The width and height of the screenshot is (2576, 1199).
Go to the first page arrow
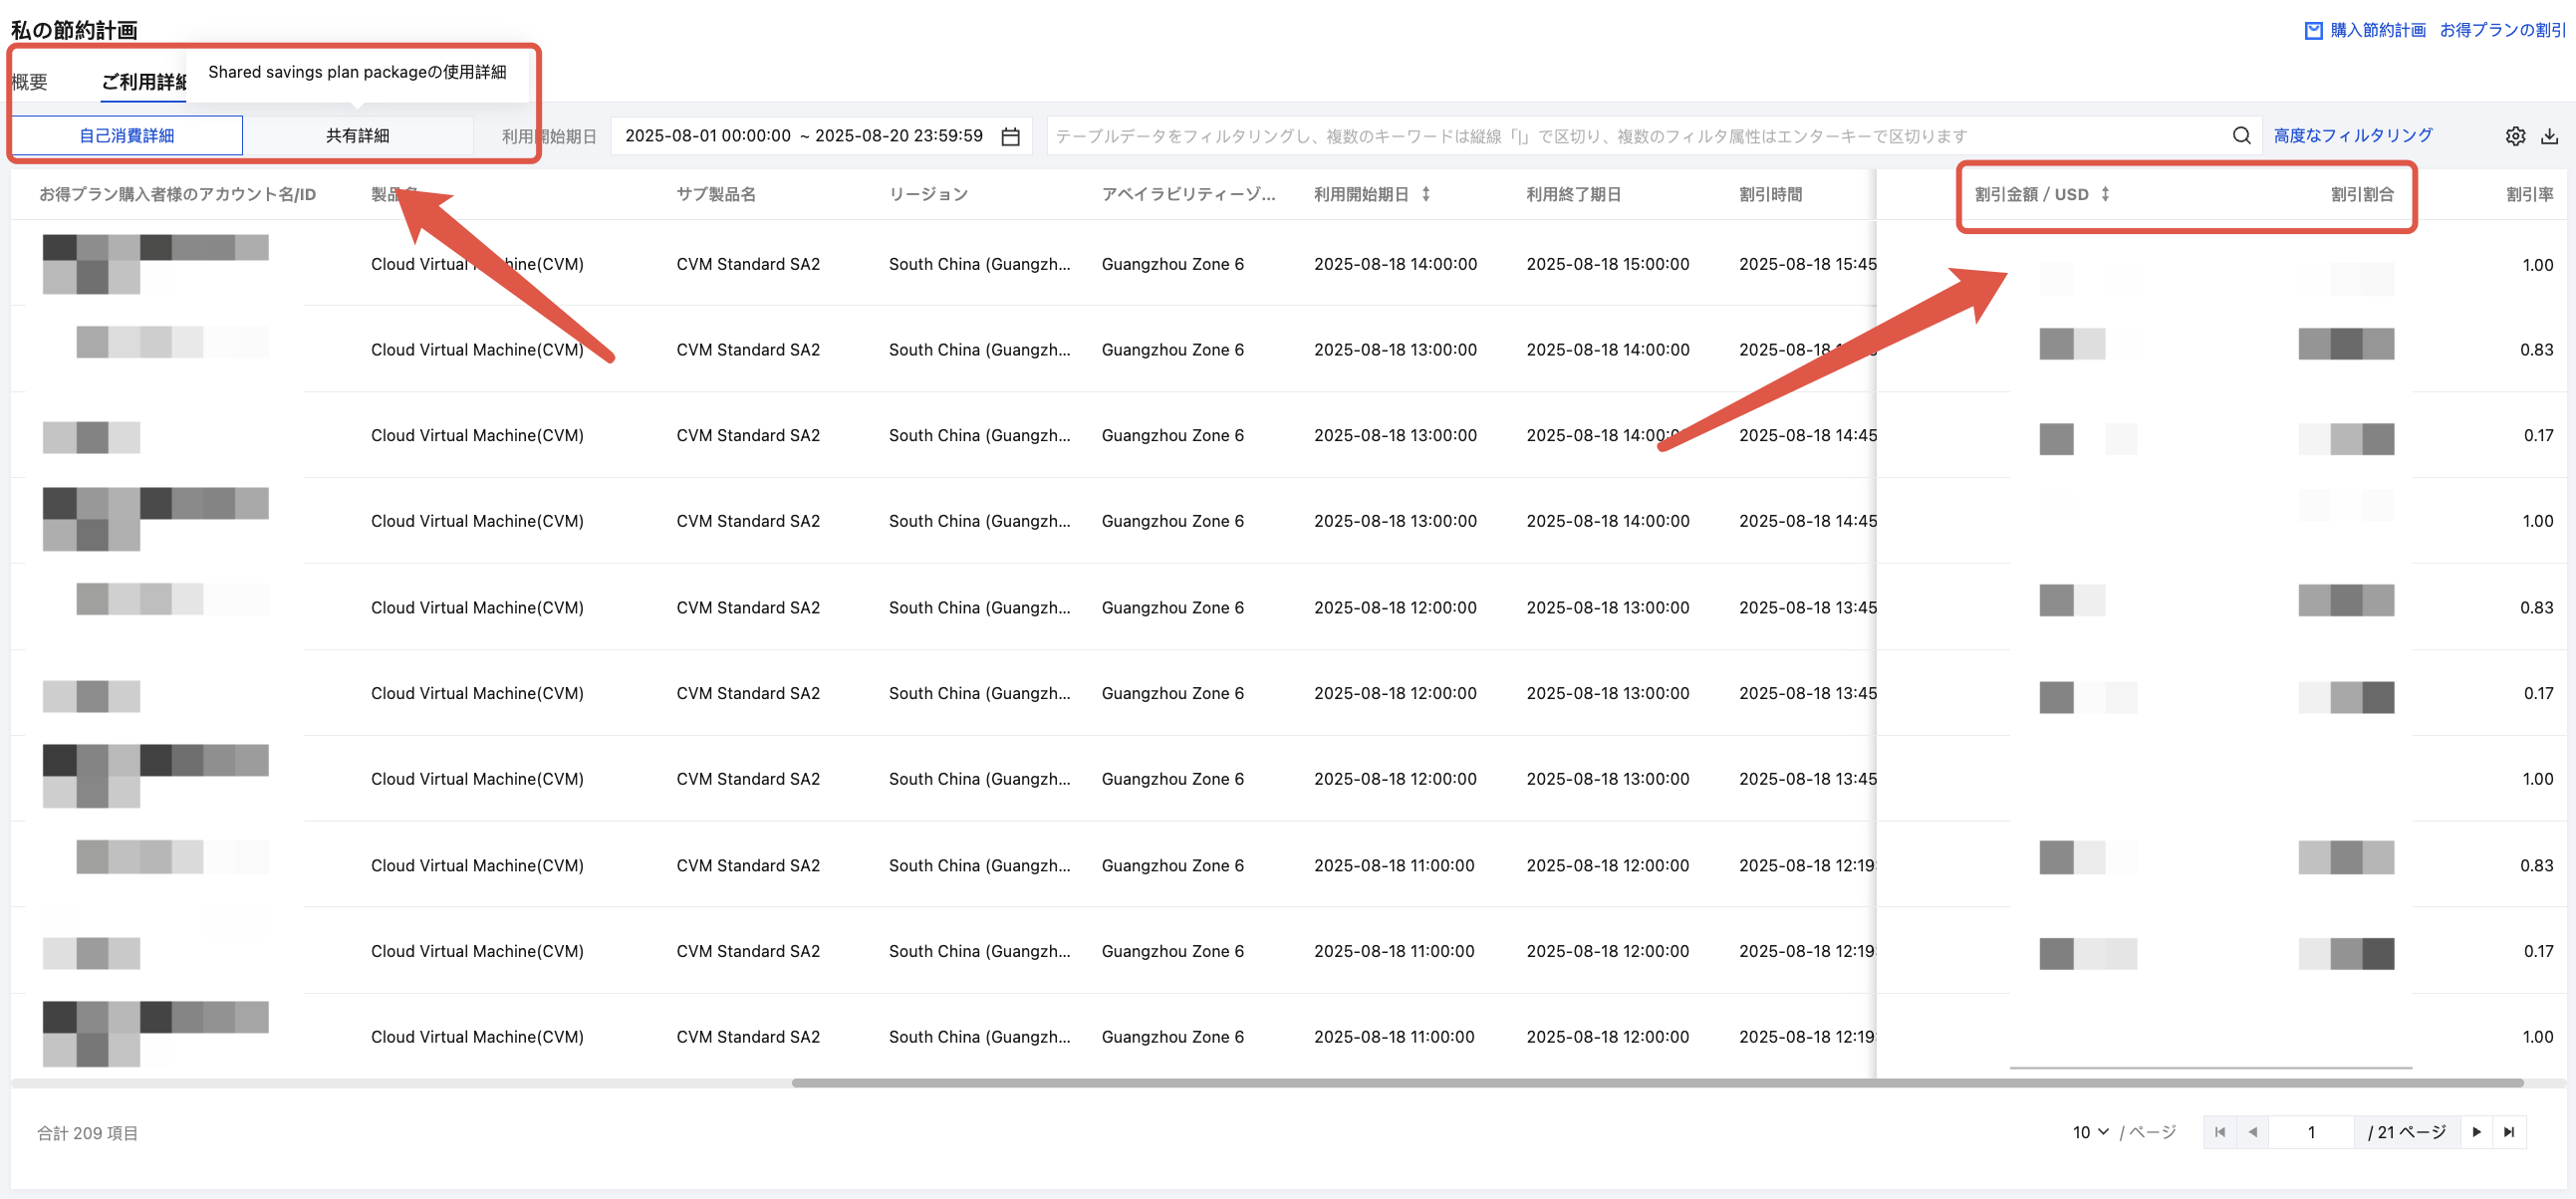coord(2220,1132)
